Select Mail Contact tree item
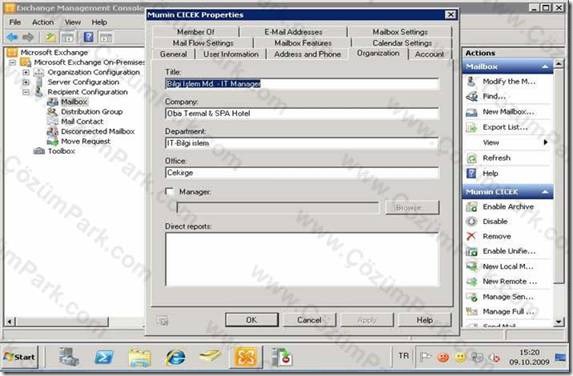 click(x=82, y=122)
